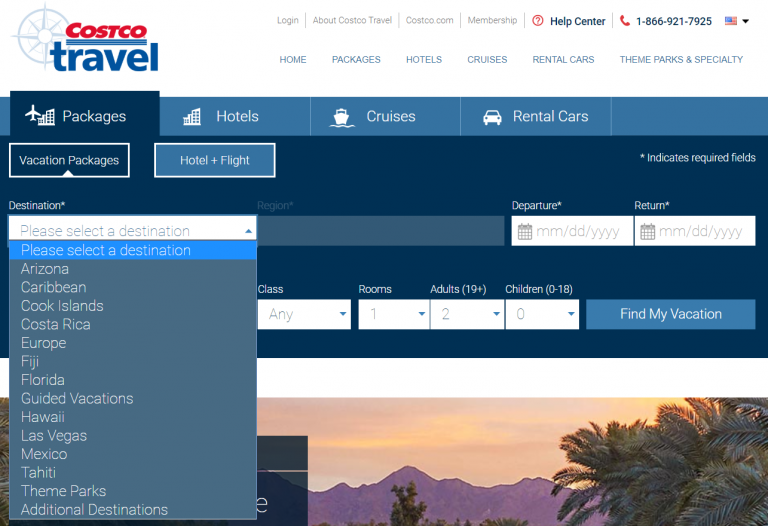768x526 pixels.
Task: Open the Membership link in header
Action: tap(492, 20)
